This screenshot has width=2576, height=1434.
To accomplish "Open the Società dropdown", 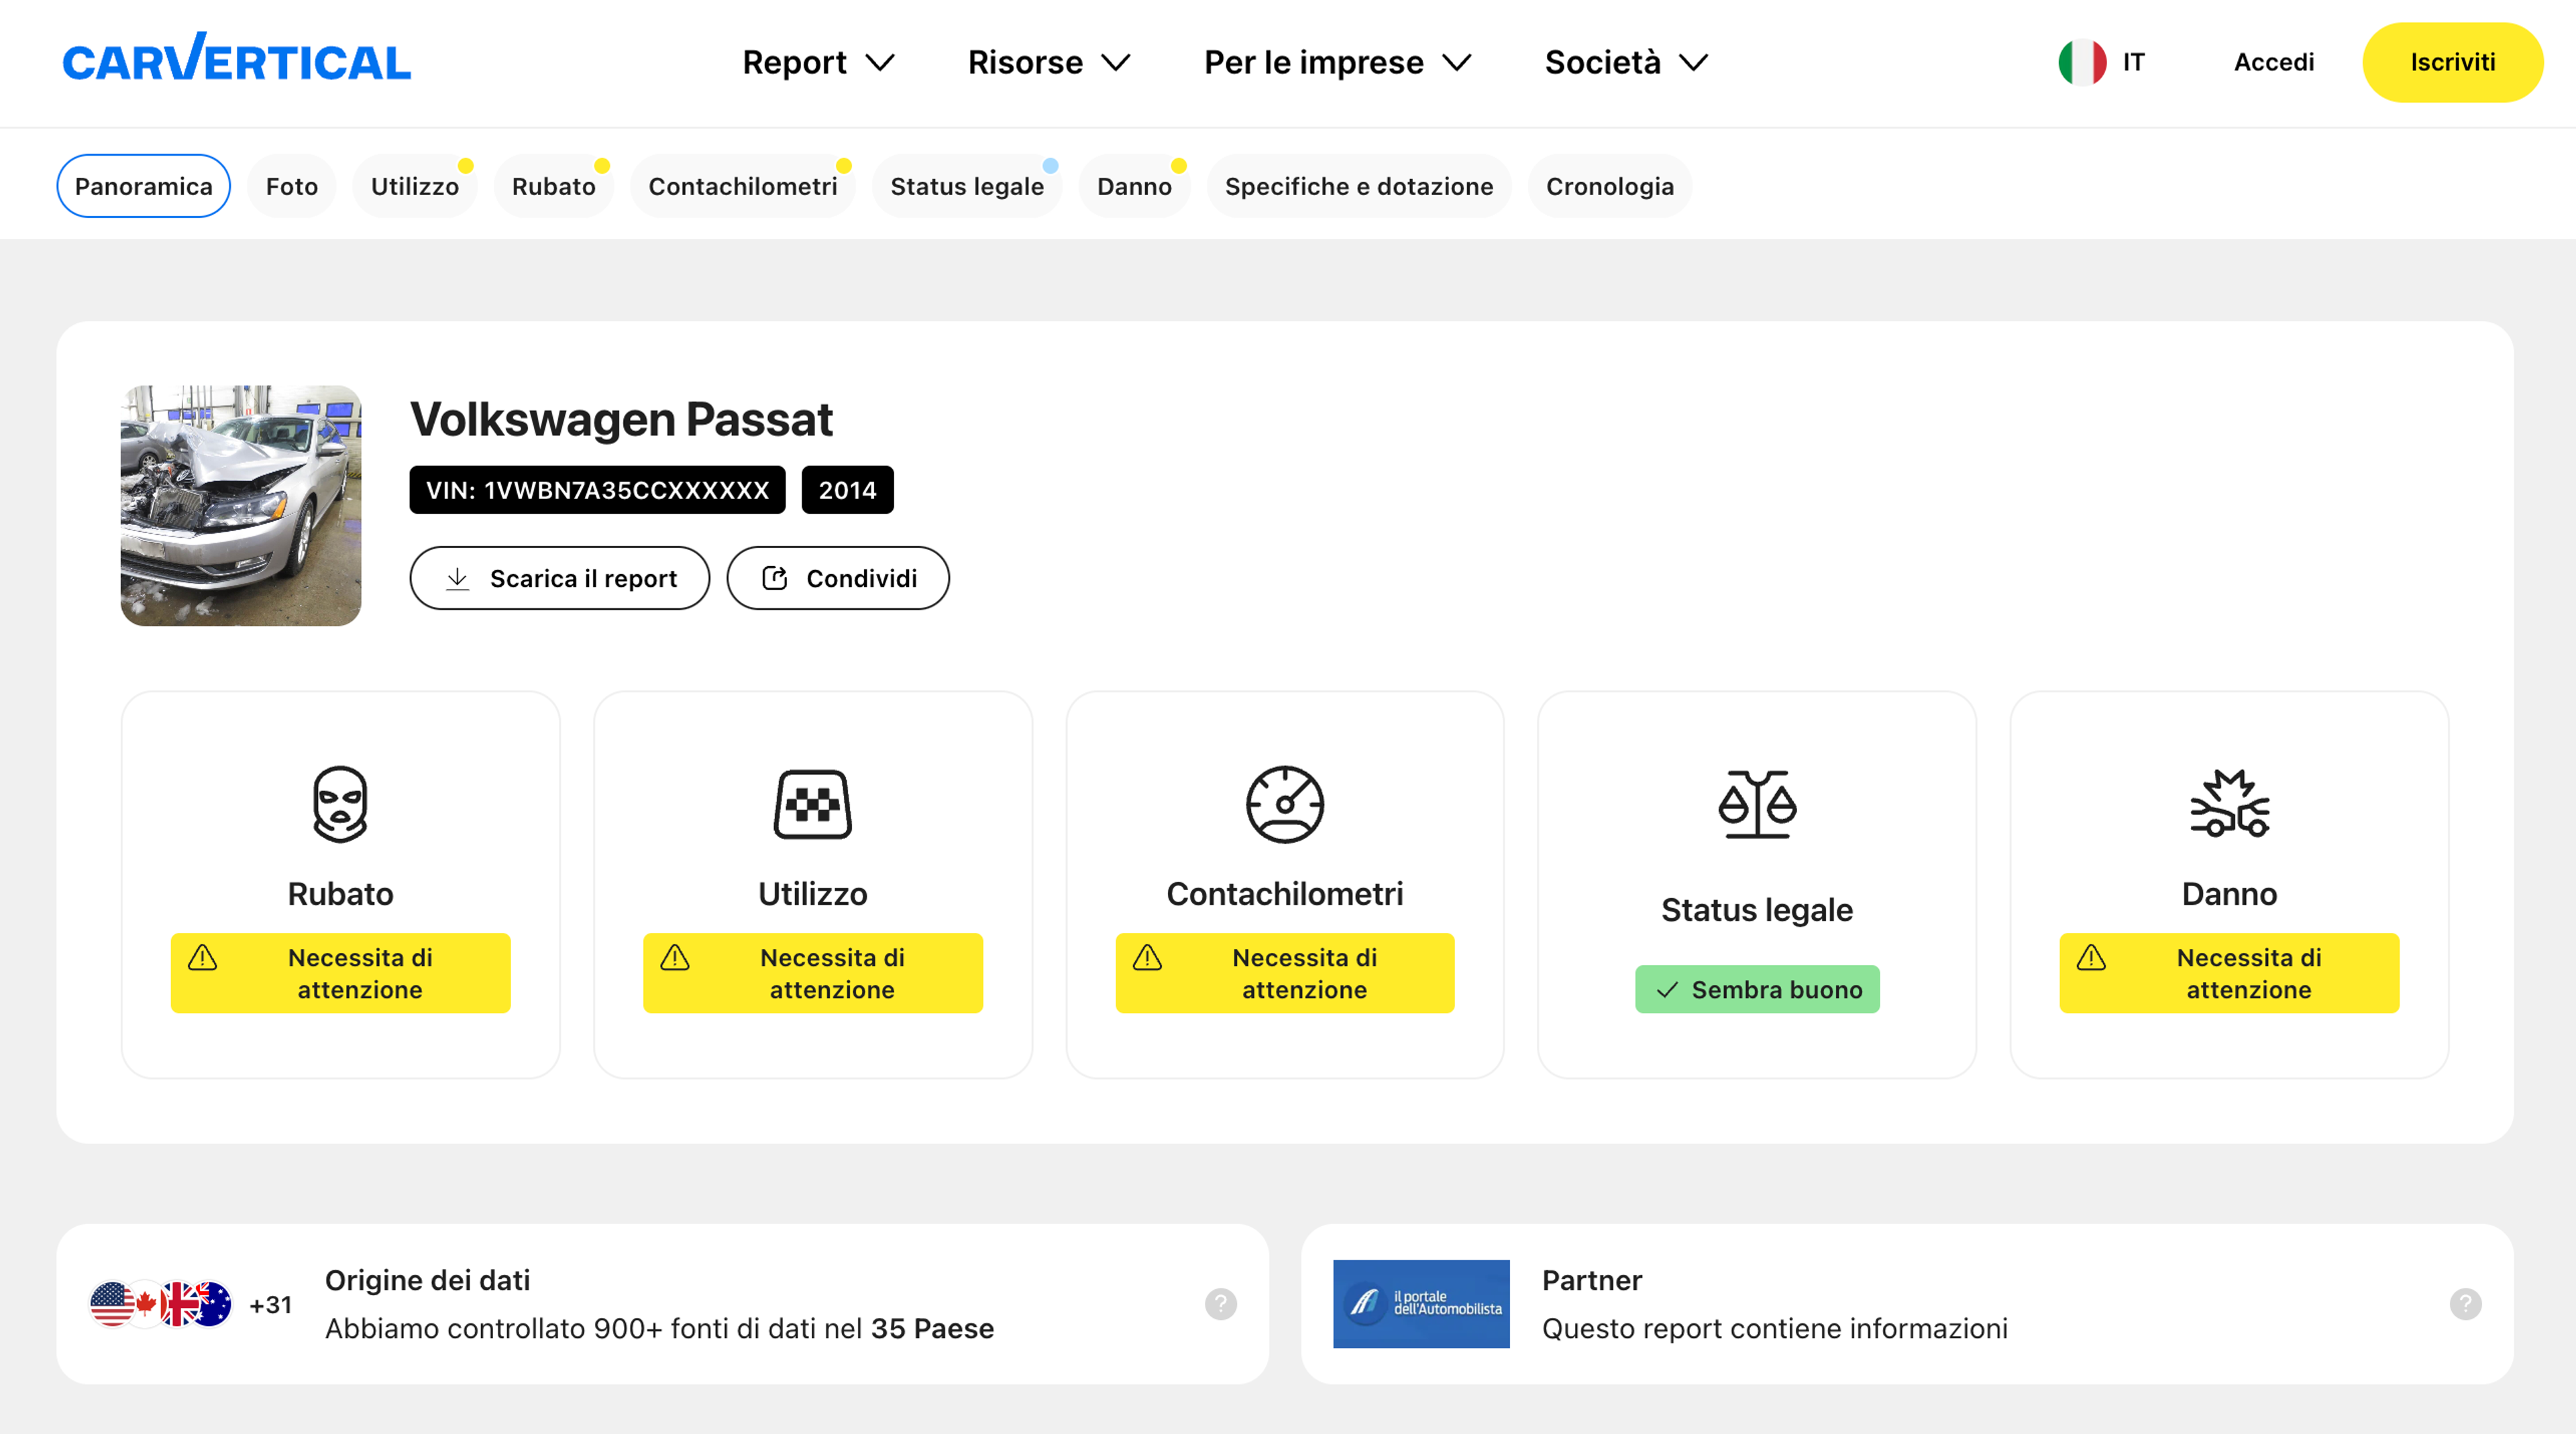I will click(1626, 62).
